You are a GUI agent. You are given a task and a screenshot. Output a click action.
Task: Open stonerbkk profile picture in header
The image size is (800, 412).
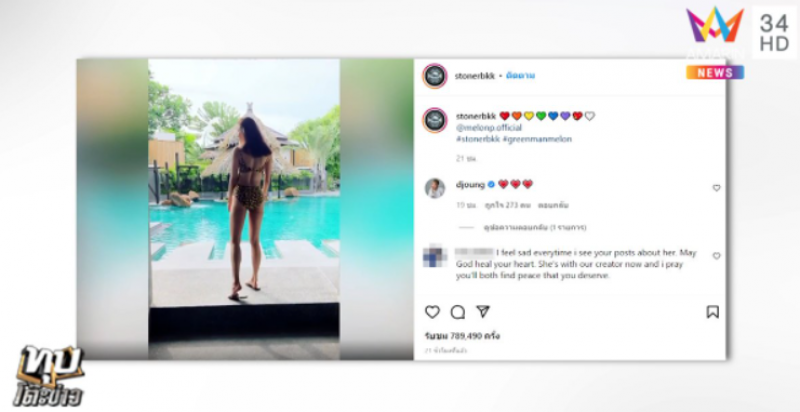click(435, 76)
